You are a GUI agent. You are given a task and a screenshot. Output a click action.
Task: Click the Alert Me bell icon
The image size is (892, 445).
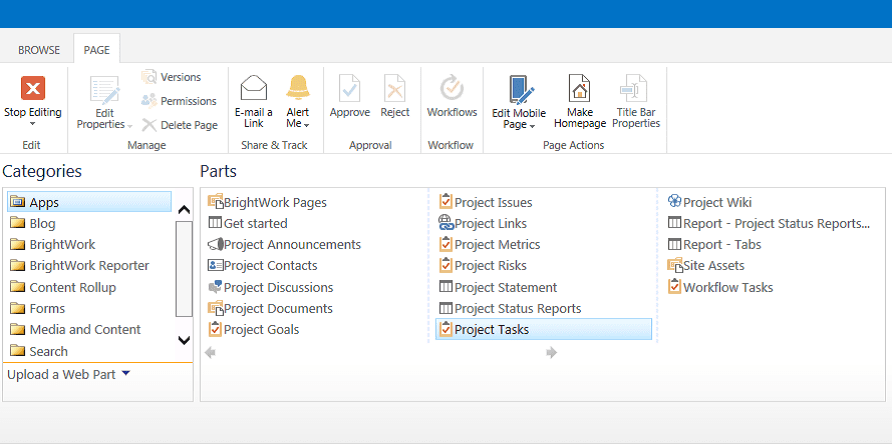pyautogui.click(x=298, y=88)
